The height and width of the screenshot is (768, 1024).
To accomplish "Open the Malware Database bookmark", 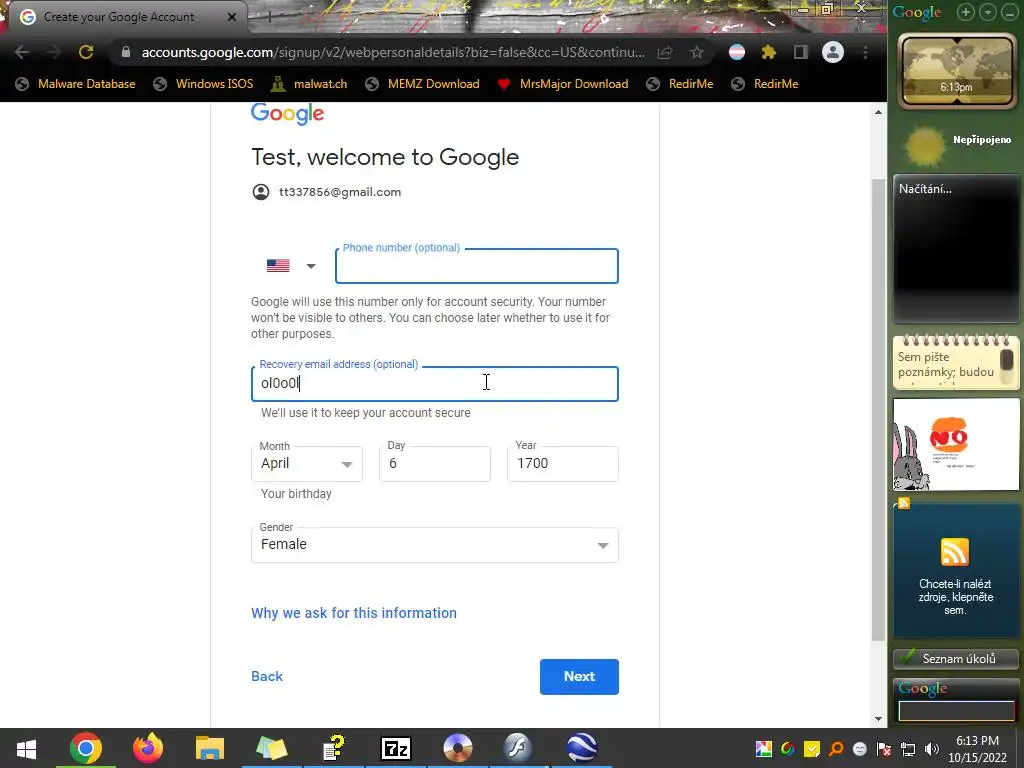I will point(75,84).
